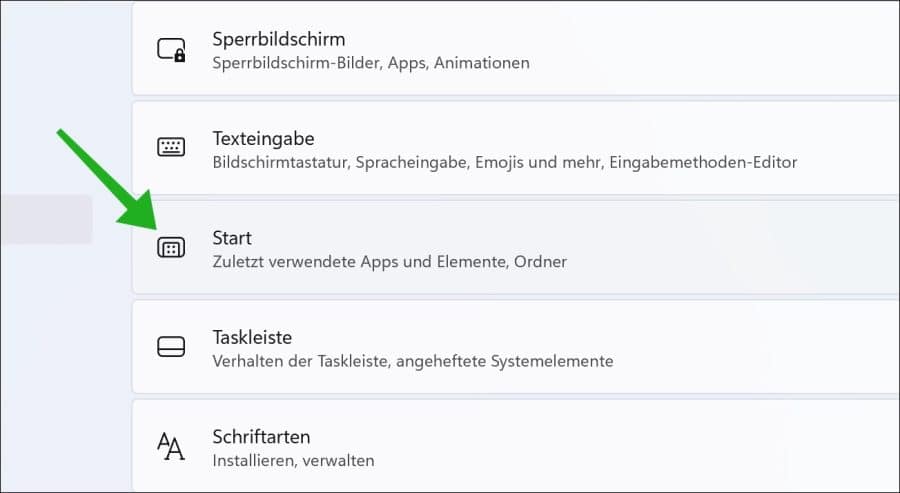Viewport: 900px width, 493px height.
Task: Click the Taskleiste taskbar icon
Action: click(171, 347)
